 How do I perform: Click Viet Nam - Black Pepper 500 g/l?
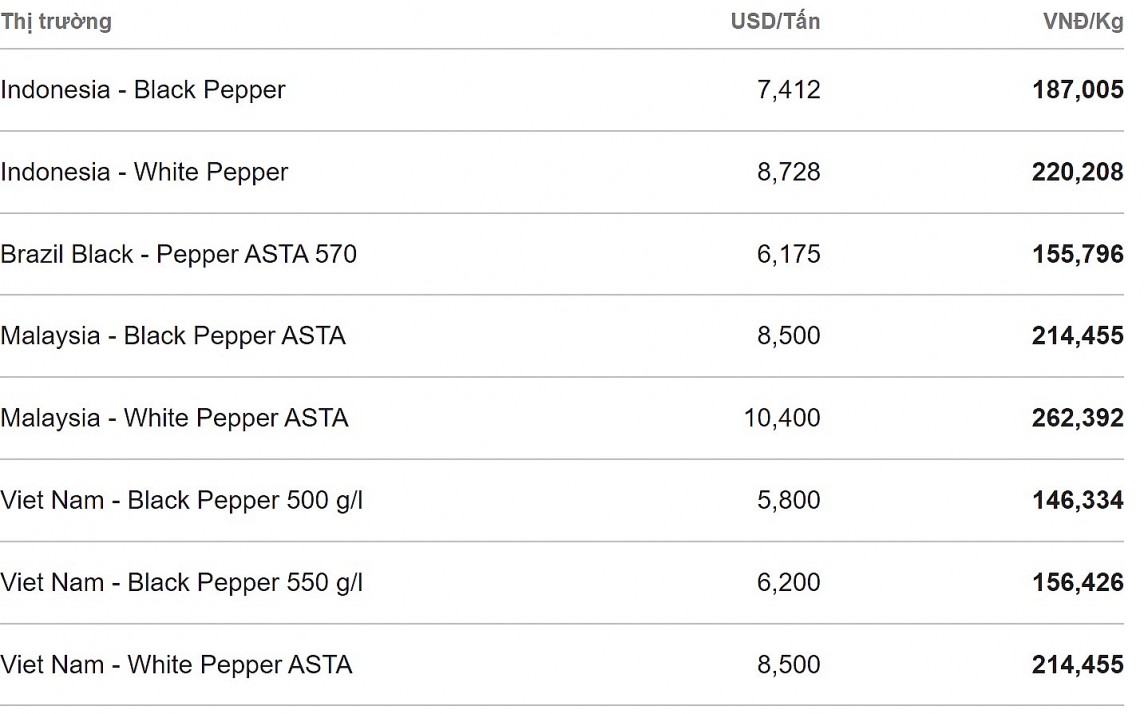click(x=181, y=500)
